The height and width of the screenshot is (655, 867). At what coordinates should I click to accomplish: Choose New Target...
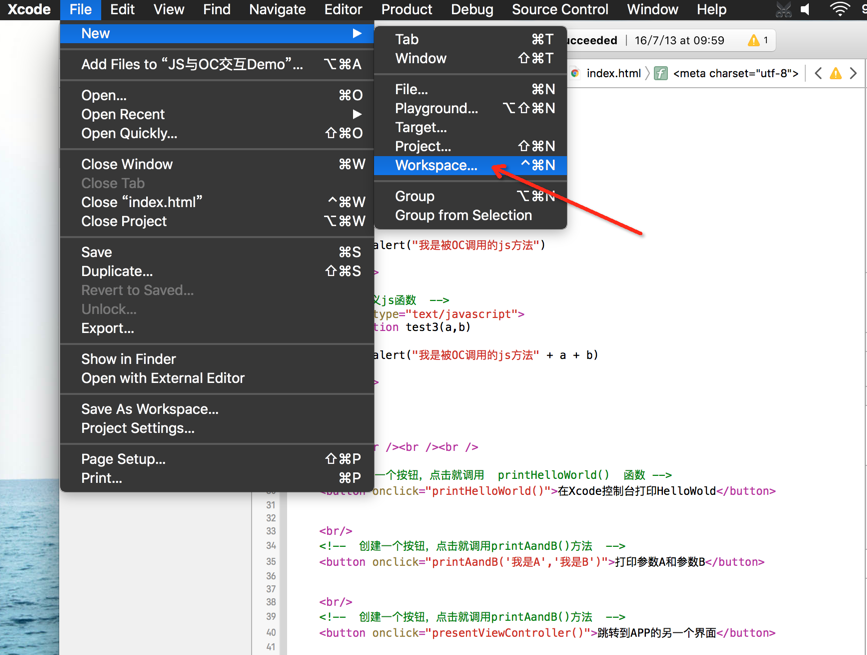pos(471,127)
